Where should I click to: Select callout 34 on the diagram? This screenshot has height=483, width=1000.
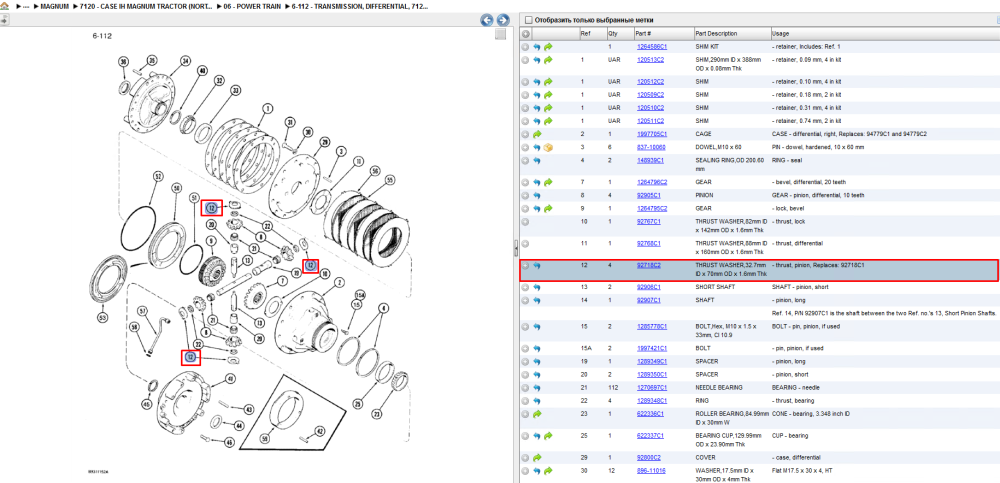pos(185,61)
